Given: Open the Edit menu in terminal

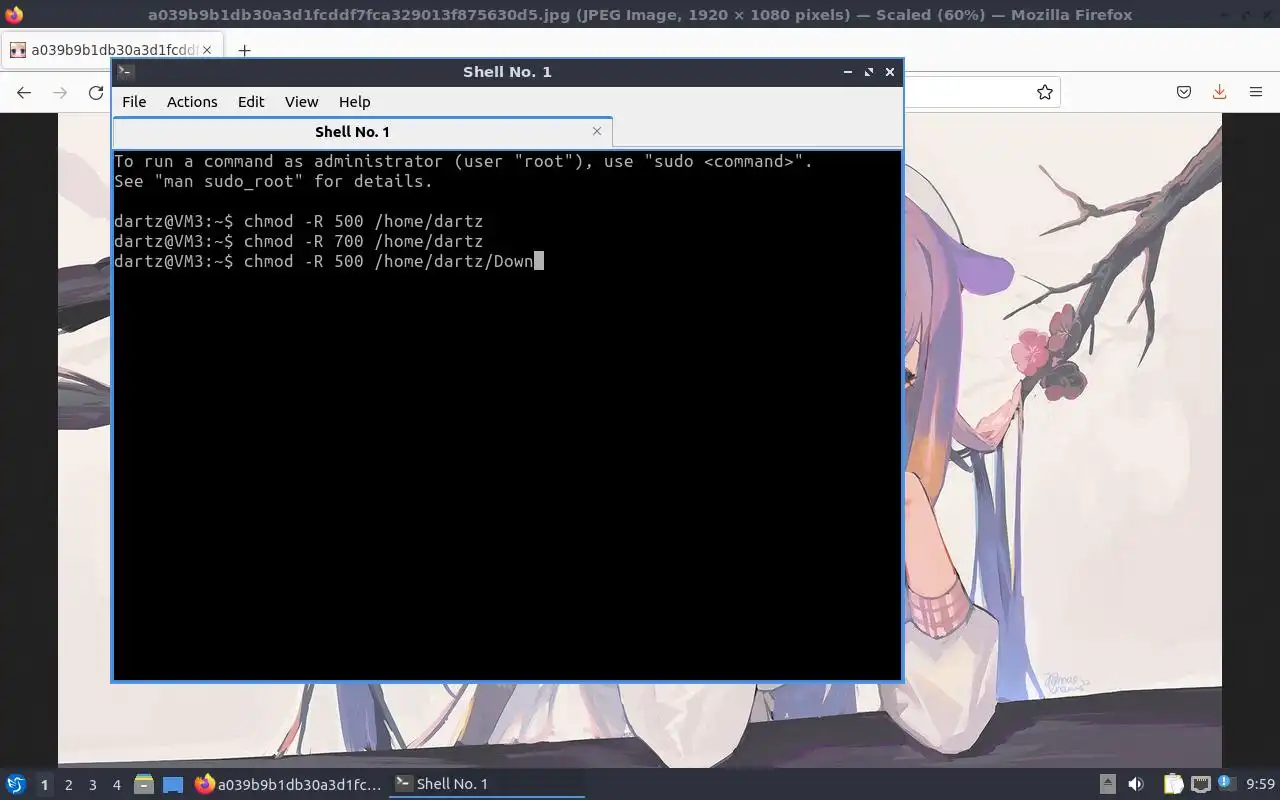Looking at the screenshot, I should (251, 102).
